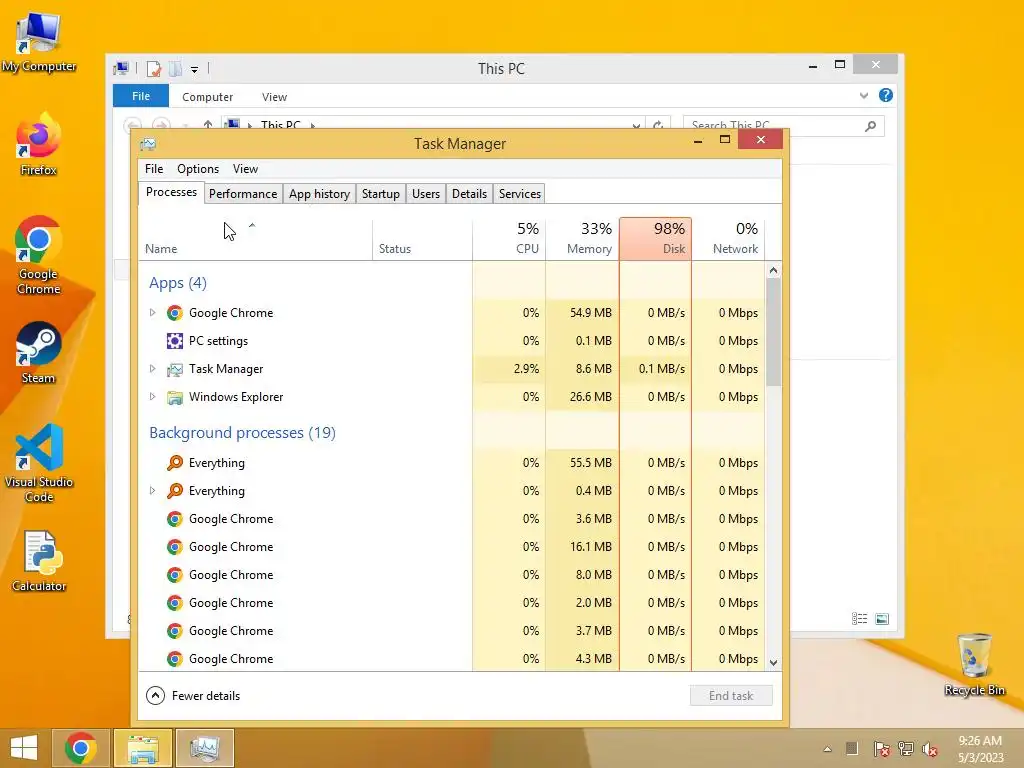Image resolution: width=1024 pixels, height=768 pixels.
Task: Click the Windows Start button
Action: coord(24,748)
